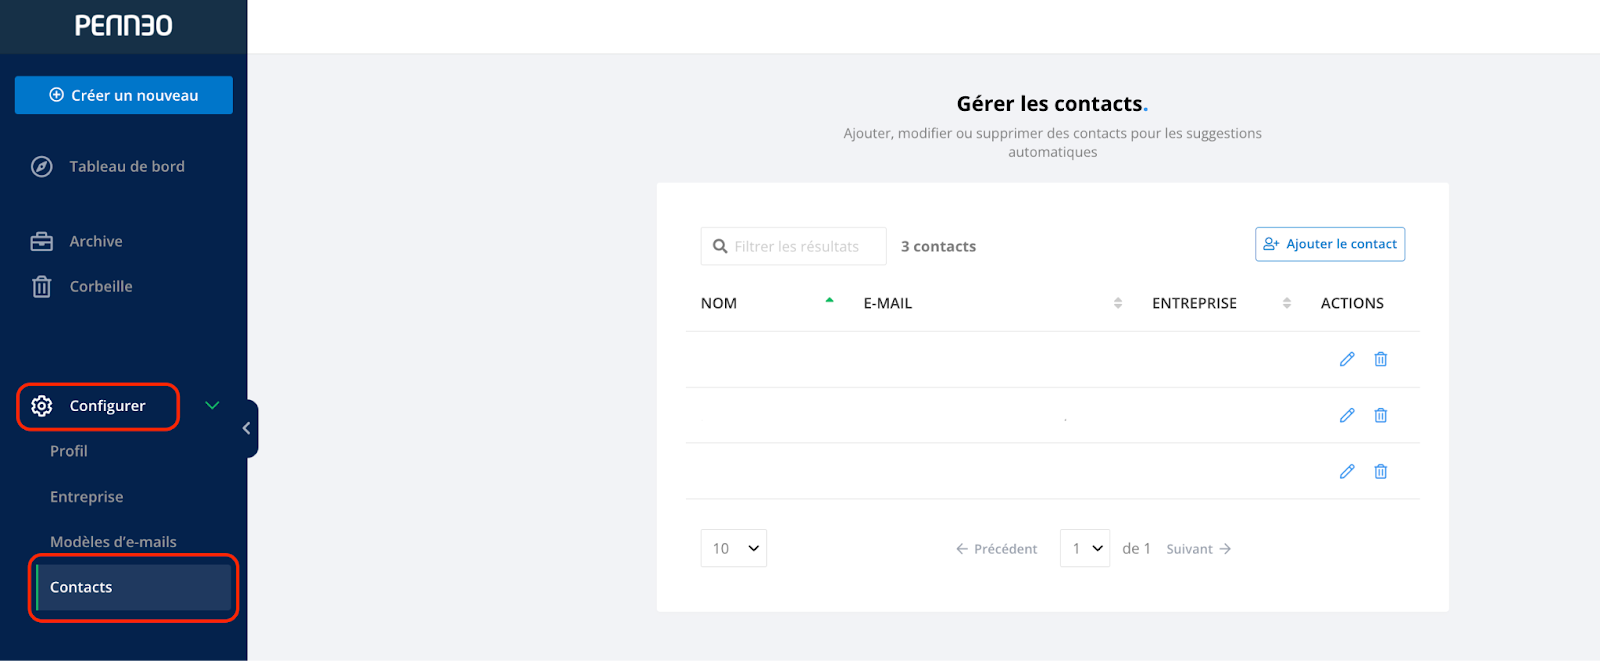1600x661 pixels.
Task: Click the compass icon beside Tableau de bord
Action: pyautogui.click(x=42, y=166)
